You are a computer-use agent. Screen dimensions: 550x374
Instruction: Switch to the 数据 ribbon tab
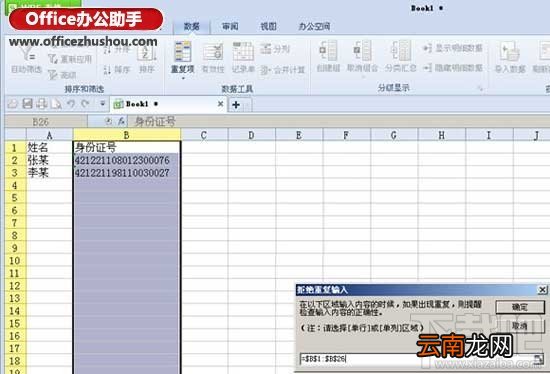pyautogui.click(x=192, y=26)
